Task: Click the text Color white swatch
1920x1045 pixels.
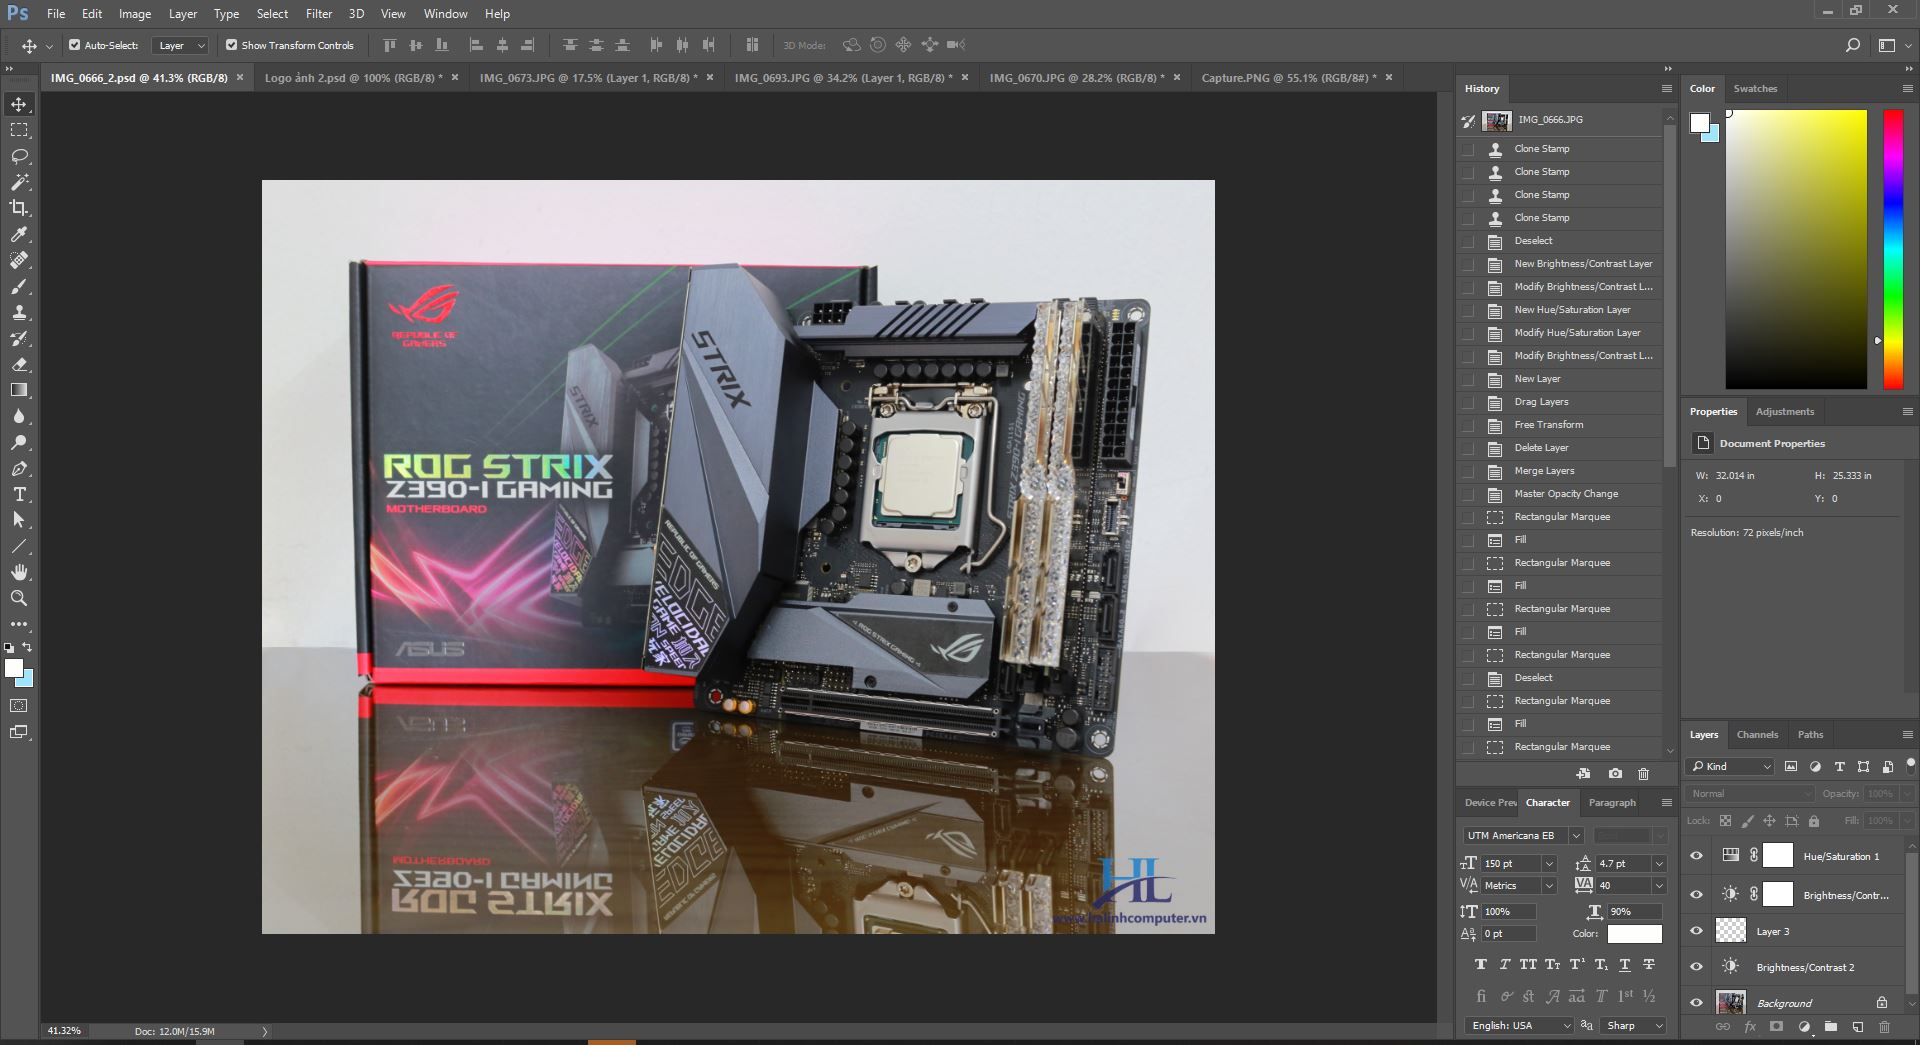Action: click(x=1634, y=934)
